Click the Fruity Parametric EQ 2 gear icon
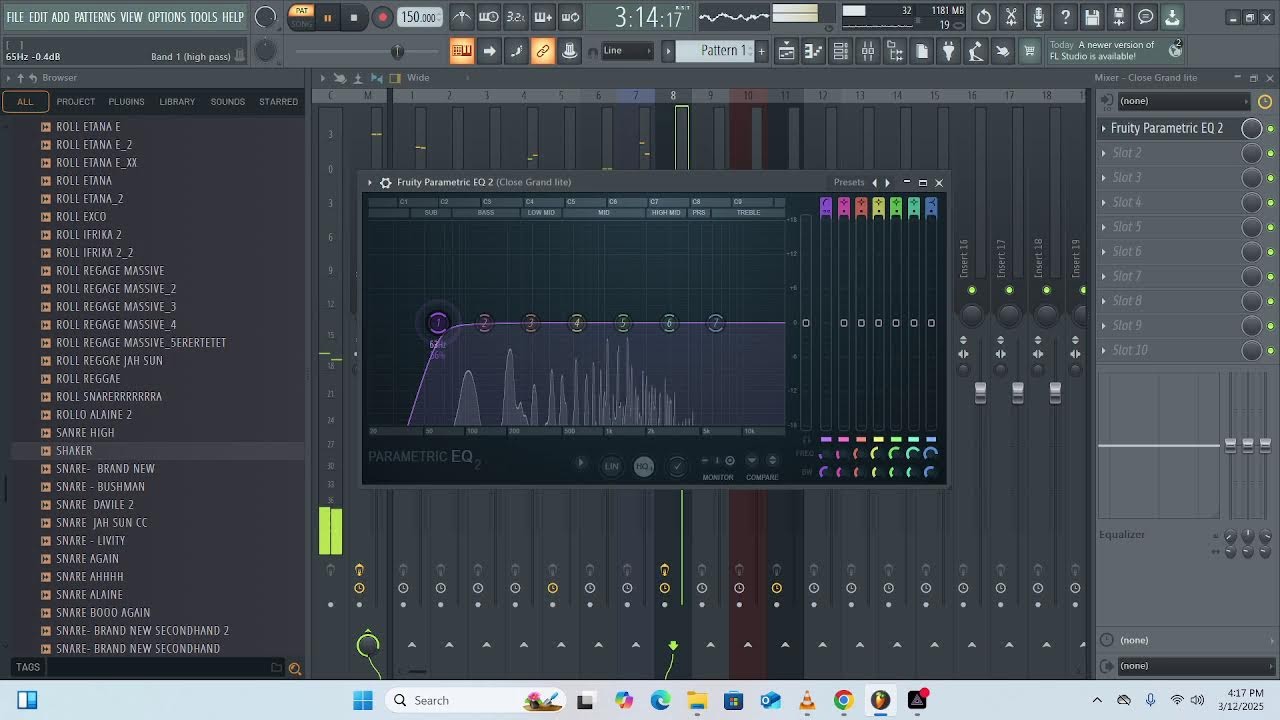The image size is (1280, 720). pos(385,183)
